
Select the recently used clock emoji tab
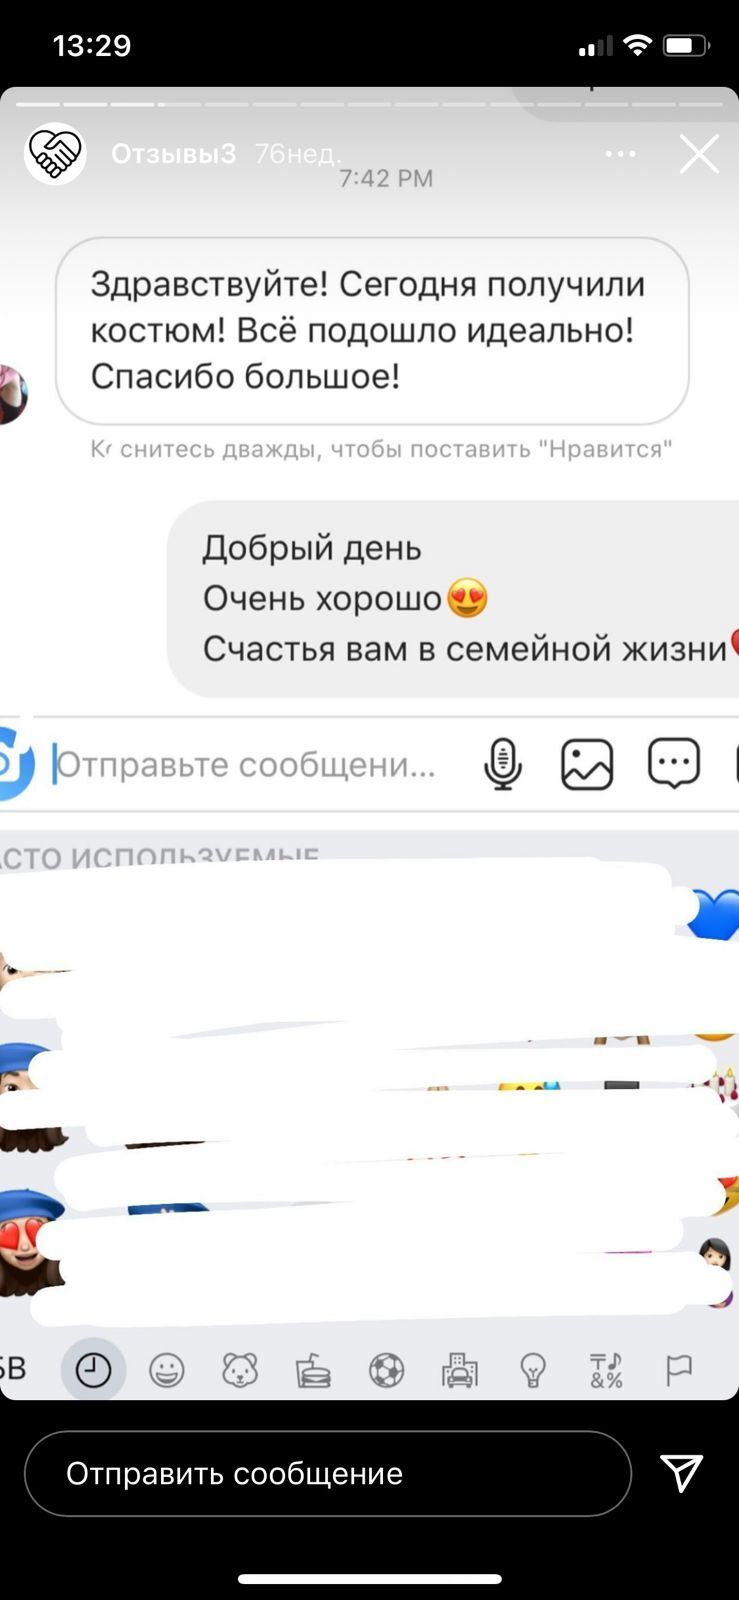click(93, 1370)
